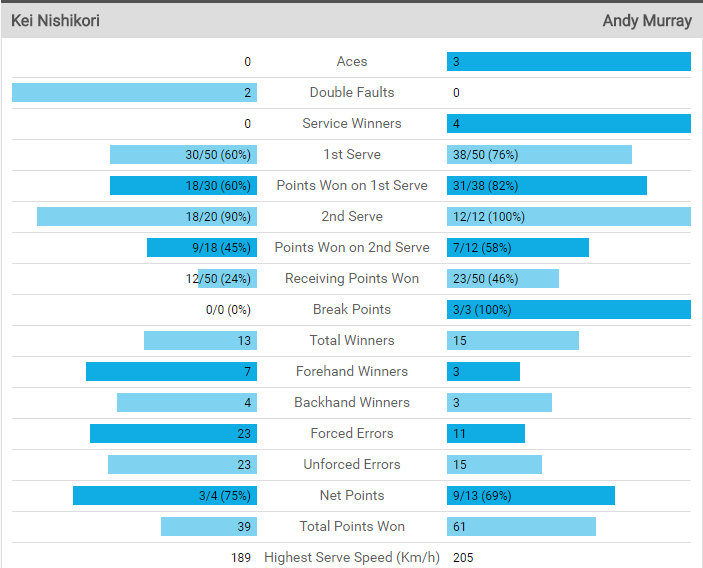
Task: Click Murray's Total Points Won bar 61
Action: [521, 527]
